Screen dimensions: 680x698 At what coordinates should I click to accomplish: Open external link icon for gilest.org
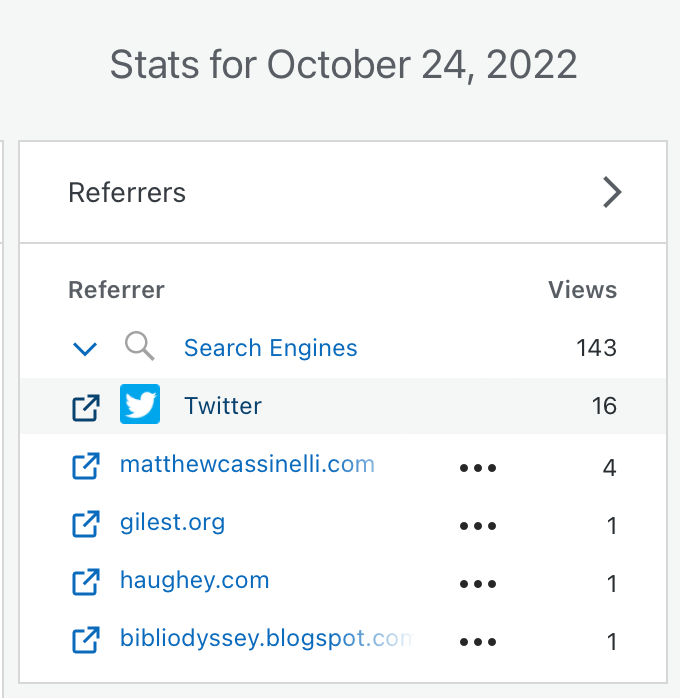(x=86, y=523)
